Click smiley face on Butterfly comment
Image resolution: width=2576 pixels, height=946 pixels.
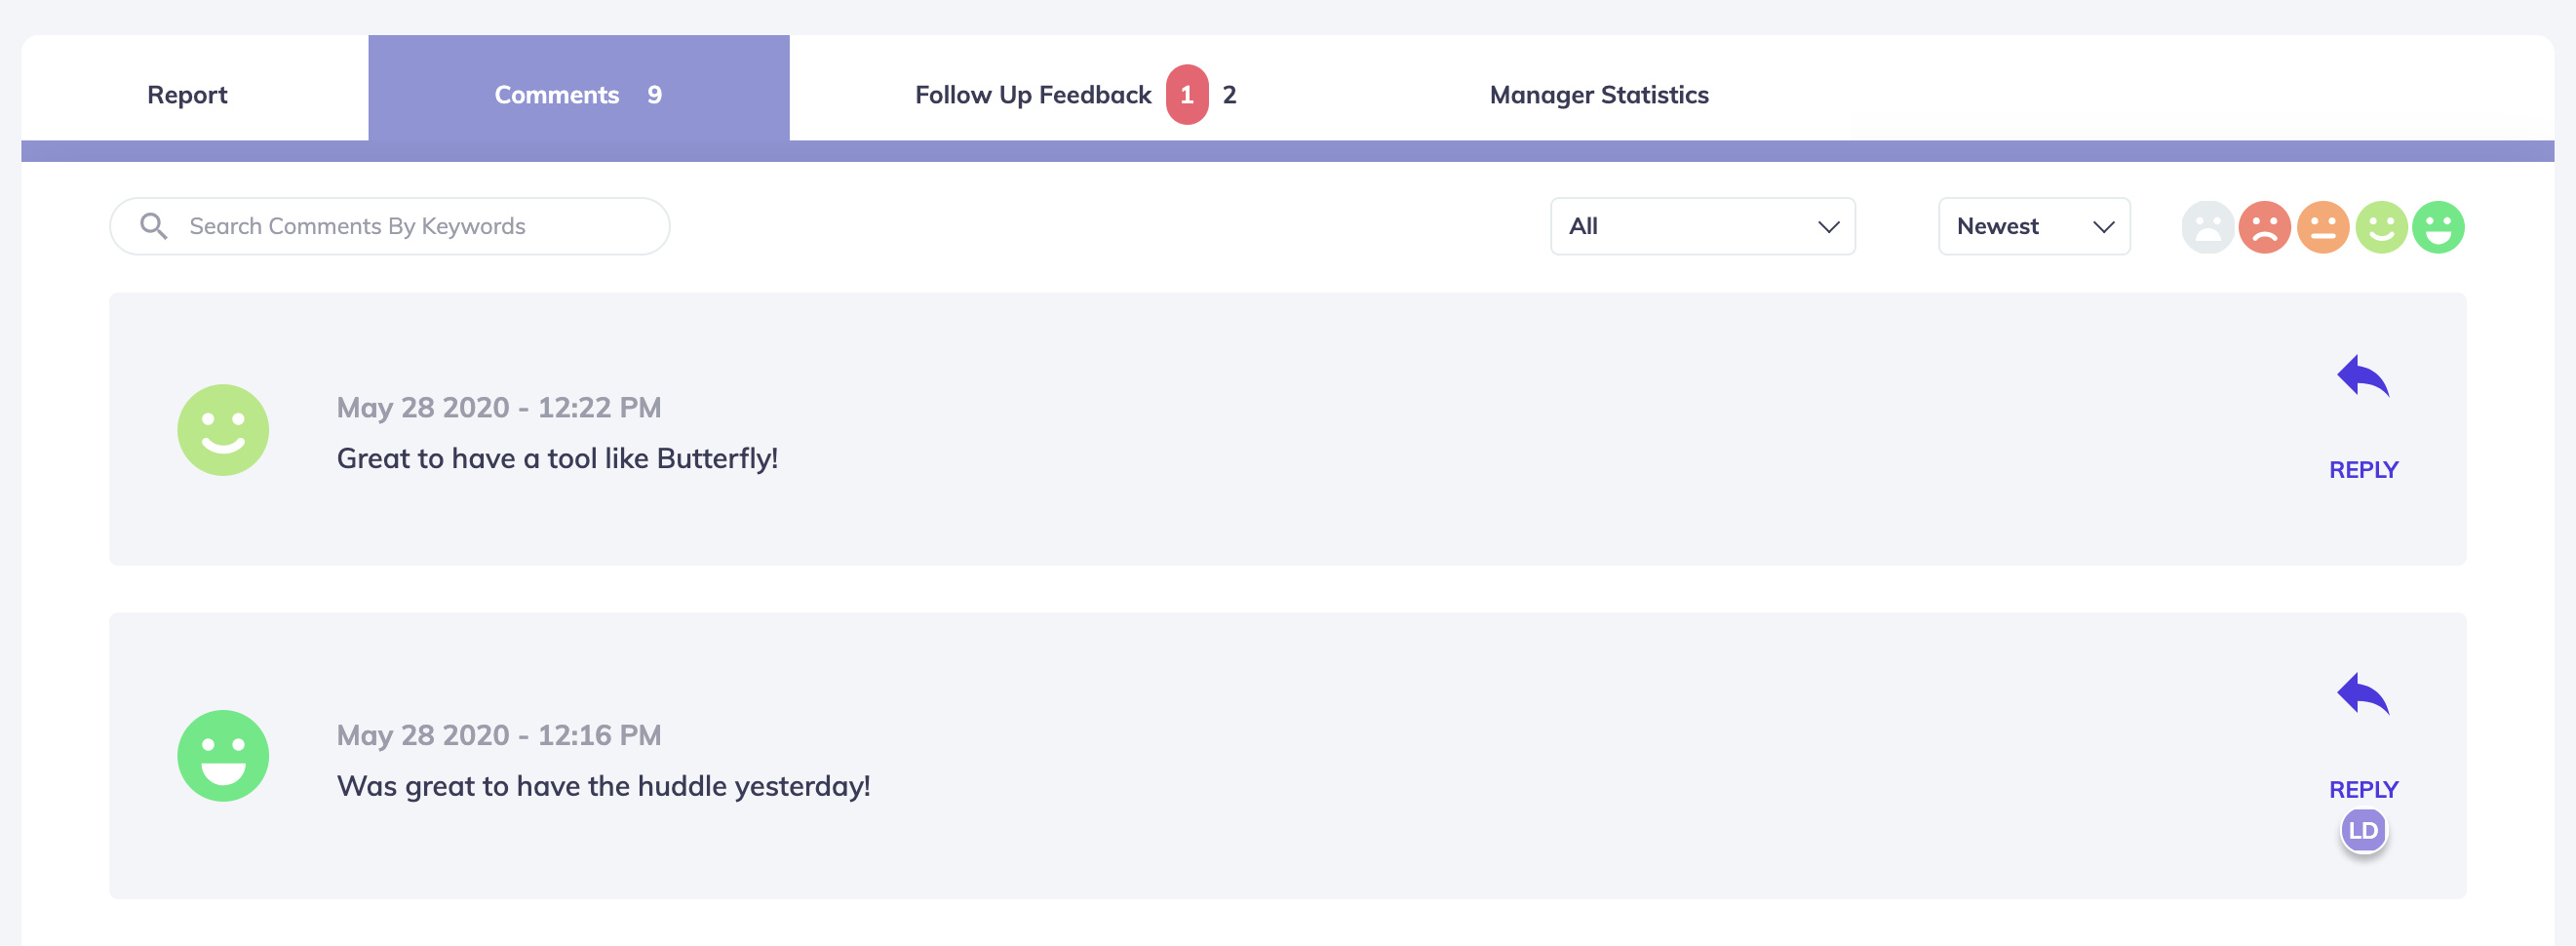[x=223, y=430]
